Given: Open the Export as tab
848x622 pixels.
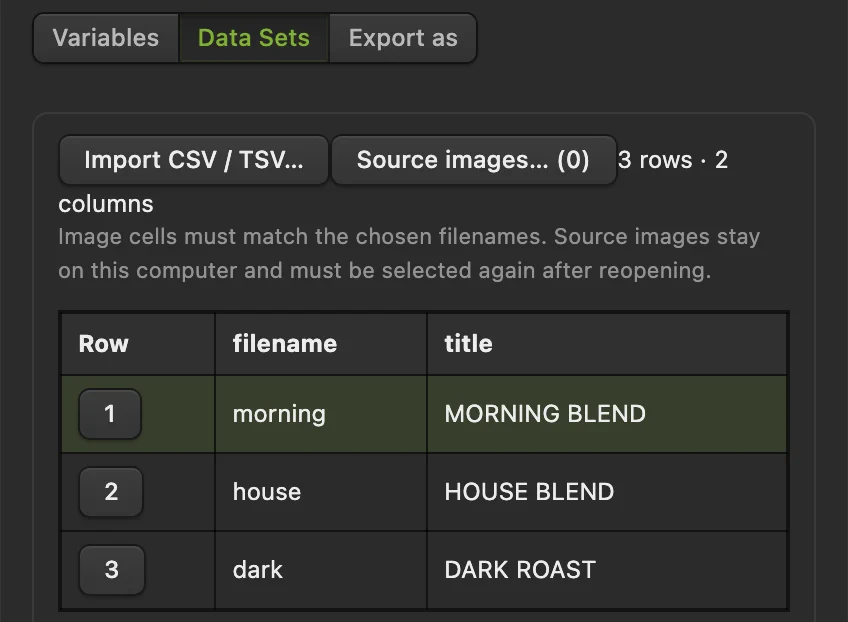Looking at the screenshot, I should 403,38.
